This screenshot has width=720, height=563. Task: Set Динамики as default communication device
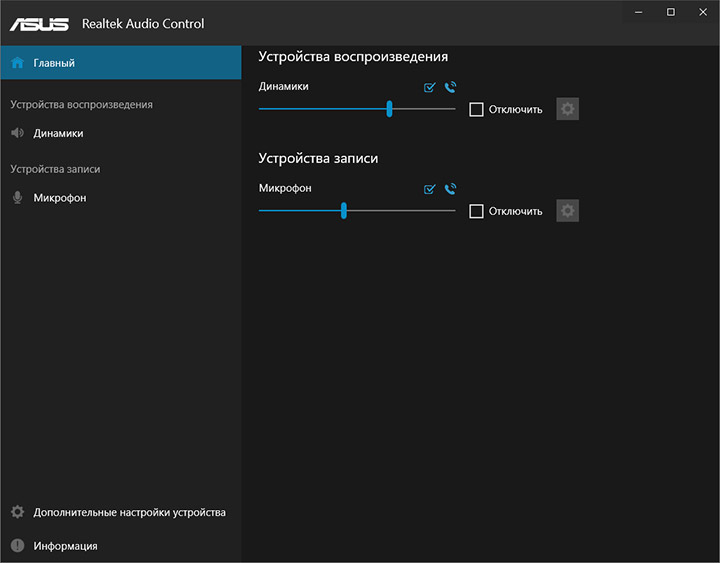click(x=450, y=87)
